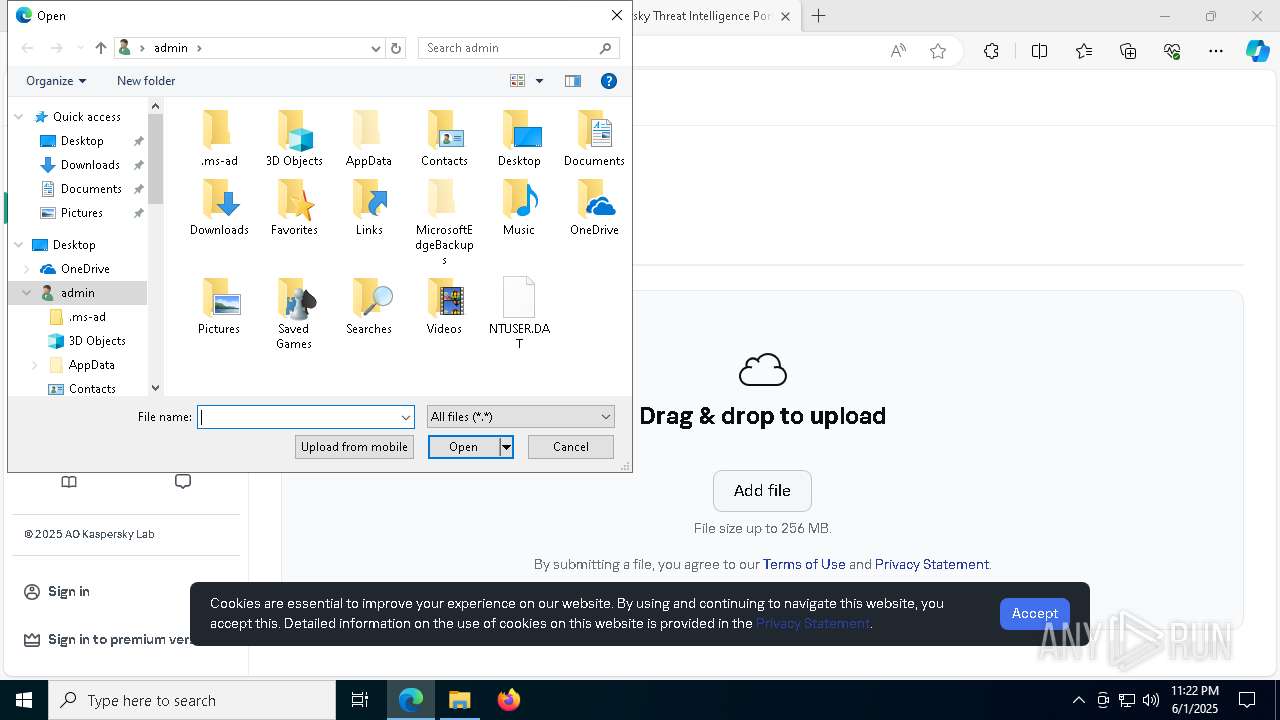Select Downloads under Quick access
This screenshot has height=720, width=1280.
(90, 165)
